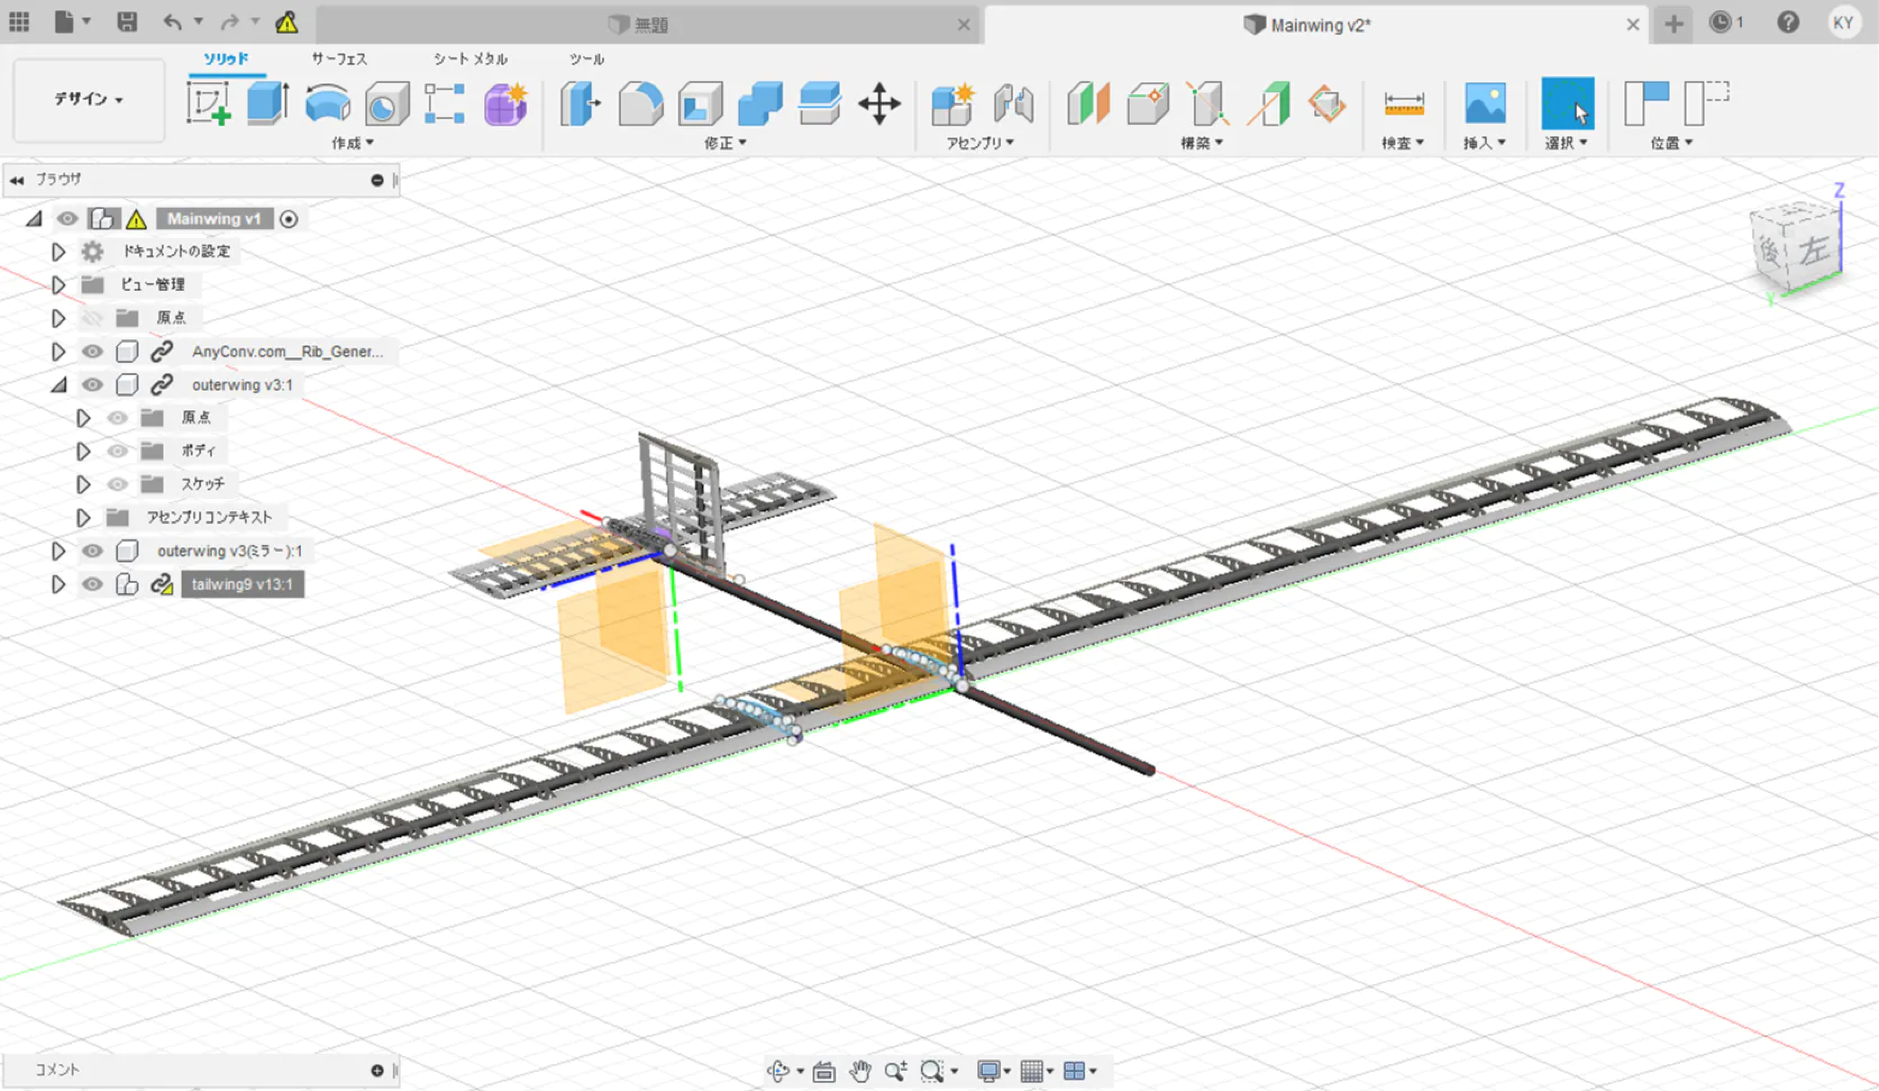Select the Extrude tool
The height and width of the screenshot is (1091, 1879).
coord(267,104)
